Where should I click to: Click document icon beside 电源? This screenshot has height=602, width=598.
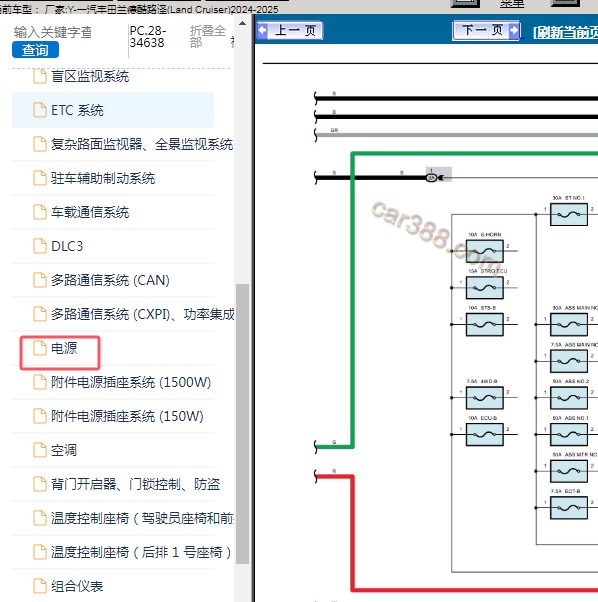(40, 348)
